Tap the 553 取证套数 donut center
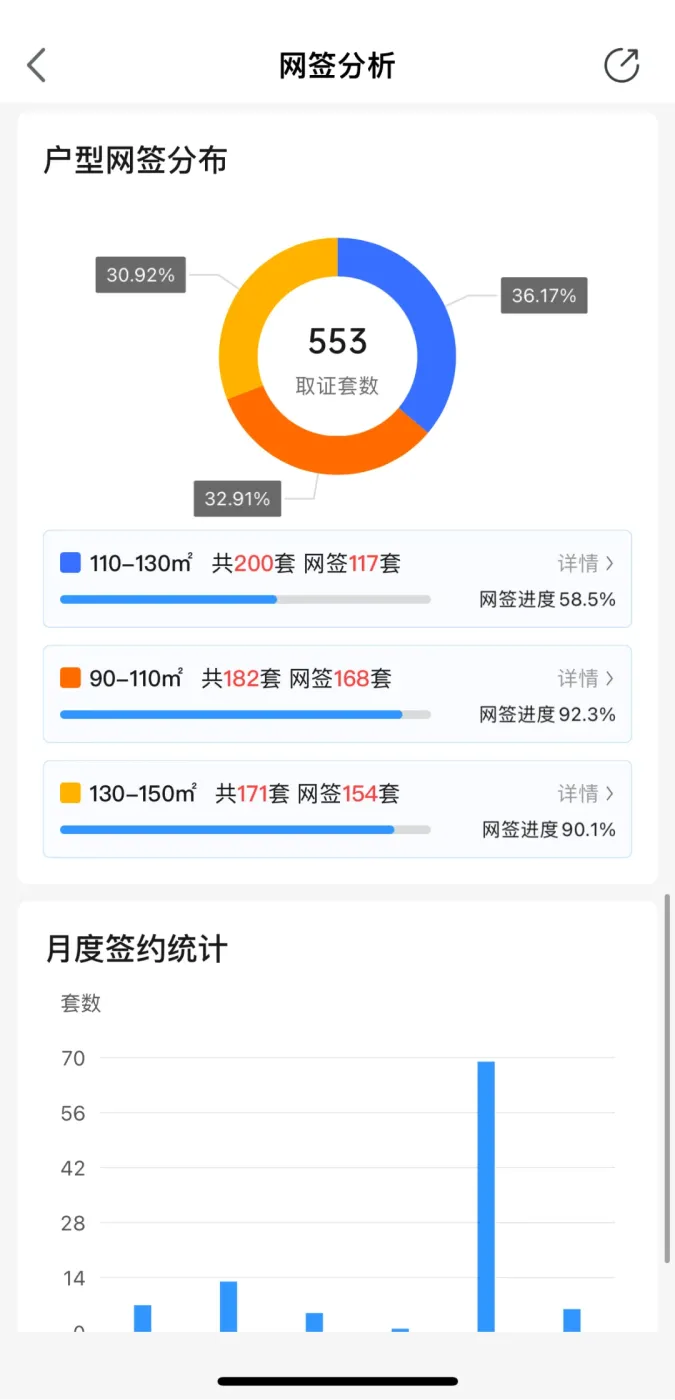Screen dimensions: 675x1400 coord(337,357)
